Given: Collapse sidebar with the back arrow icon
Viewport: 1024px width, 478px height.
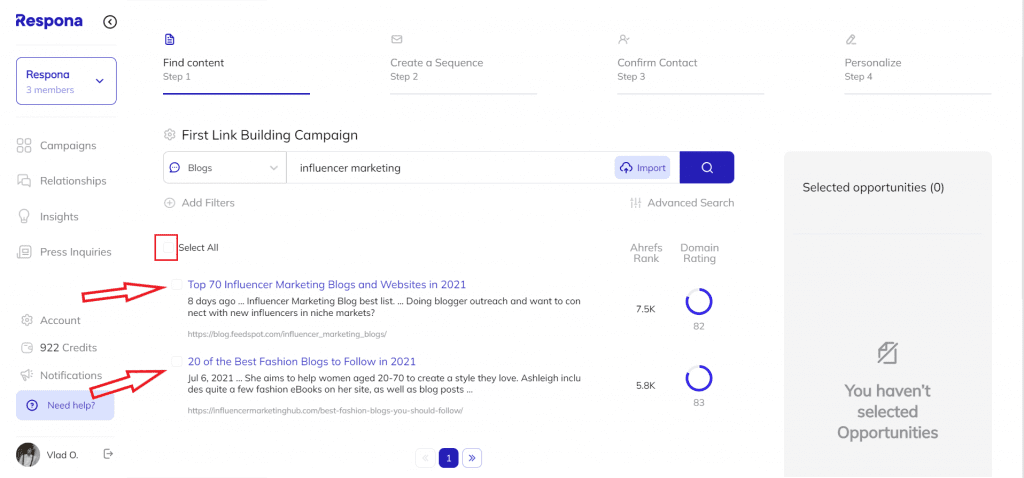Looking at the screenshot, I should click(110, 22).
